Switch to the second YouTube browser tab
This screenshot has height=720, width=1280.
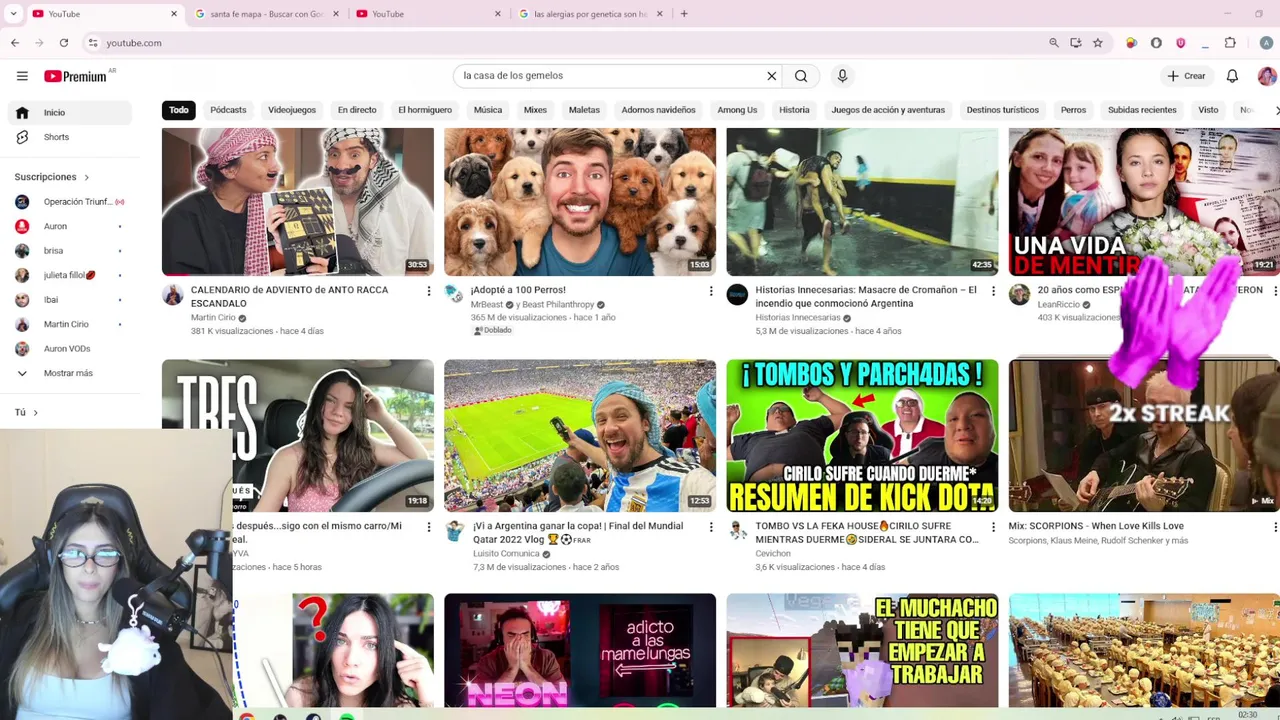428,14
